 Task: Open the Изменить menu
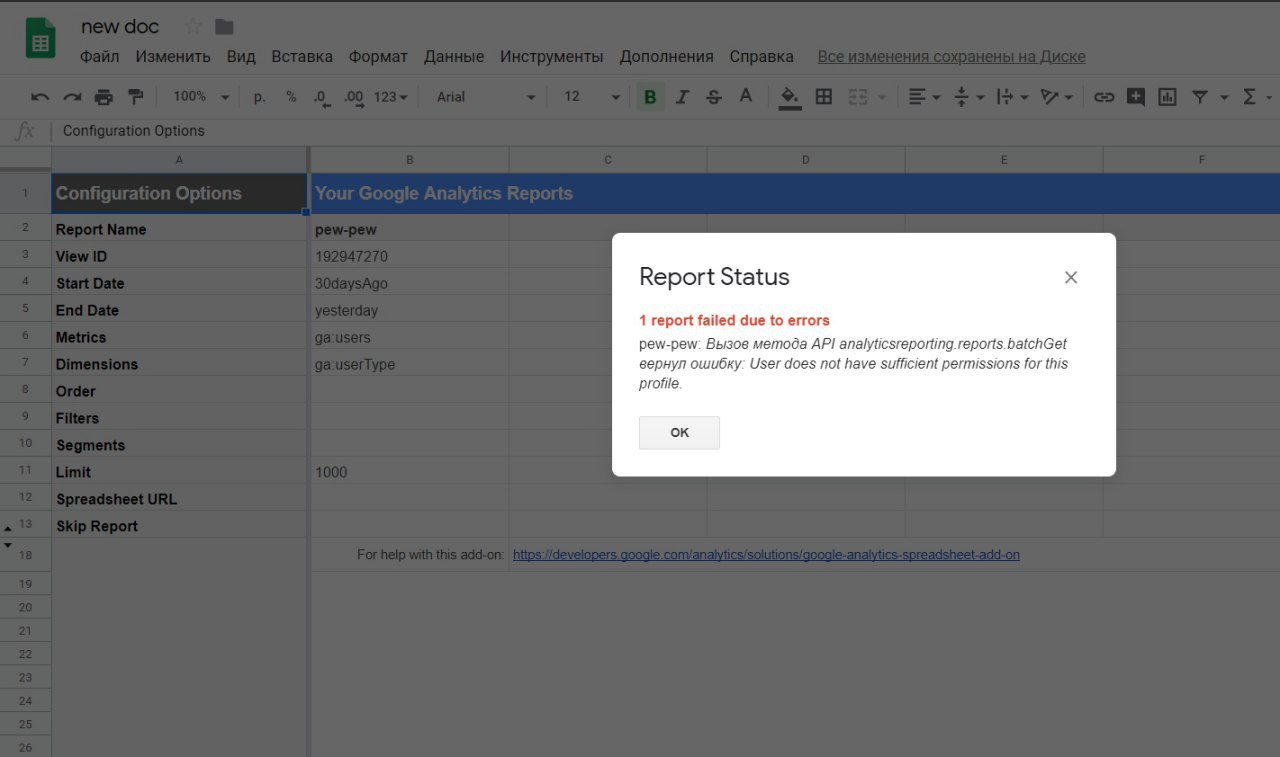click(x=173, y=57)
